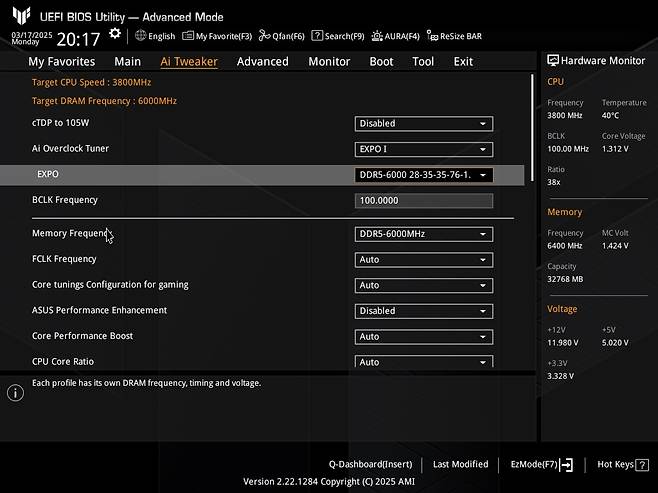Select the Ai Overclock Tuner label
The height and width of the screenshot is (493, 658).
point(70,149)
